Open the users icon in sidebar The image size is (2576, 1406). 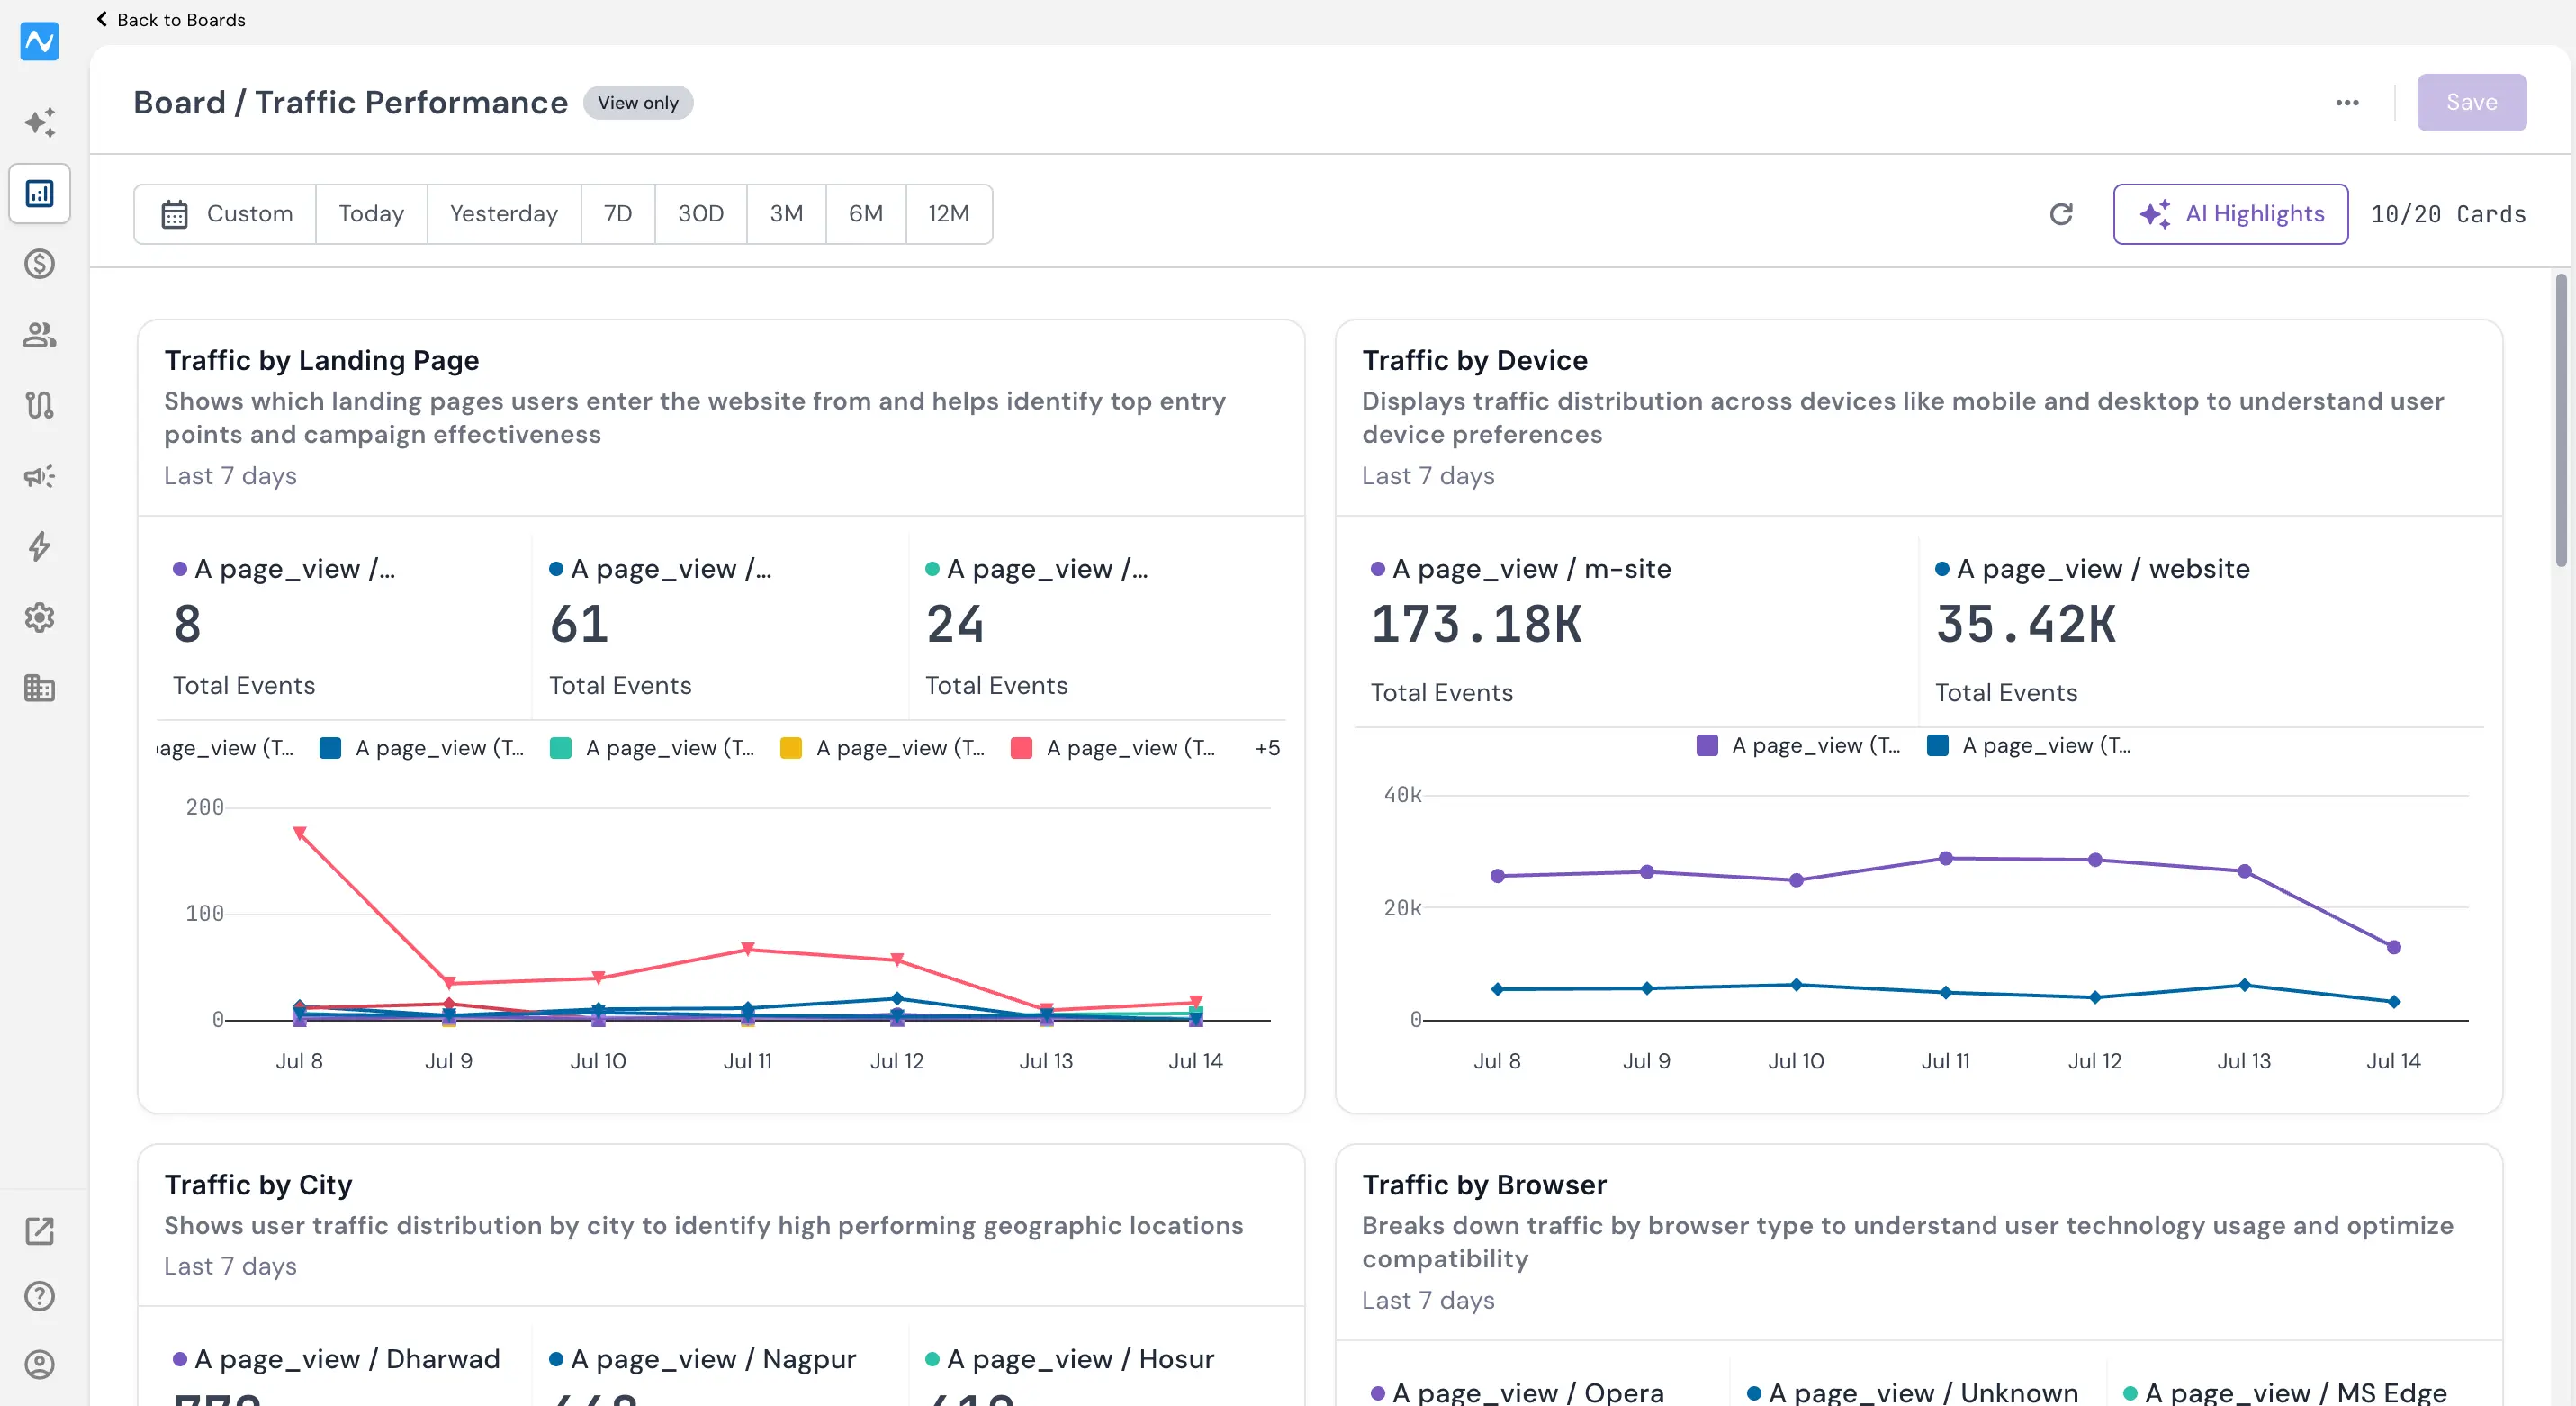click(39, 335)
